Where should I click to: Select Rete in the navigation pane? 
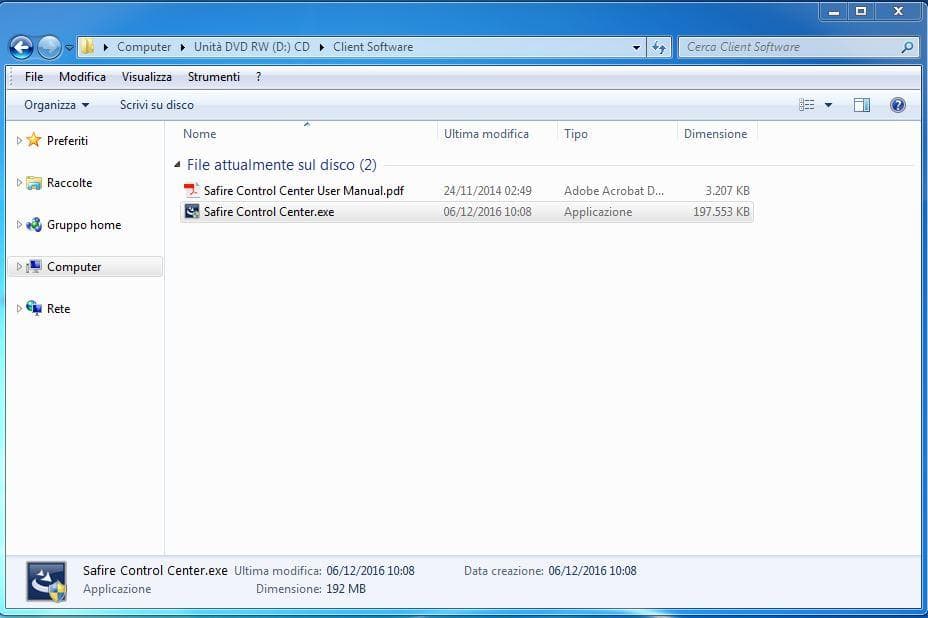(58, 309)
